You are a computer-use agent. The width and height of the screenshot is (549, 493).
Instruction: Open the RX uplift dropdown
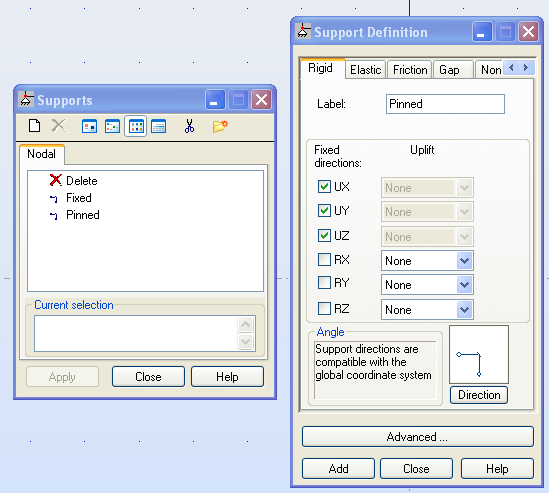click(427, 261)
